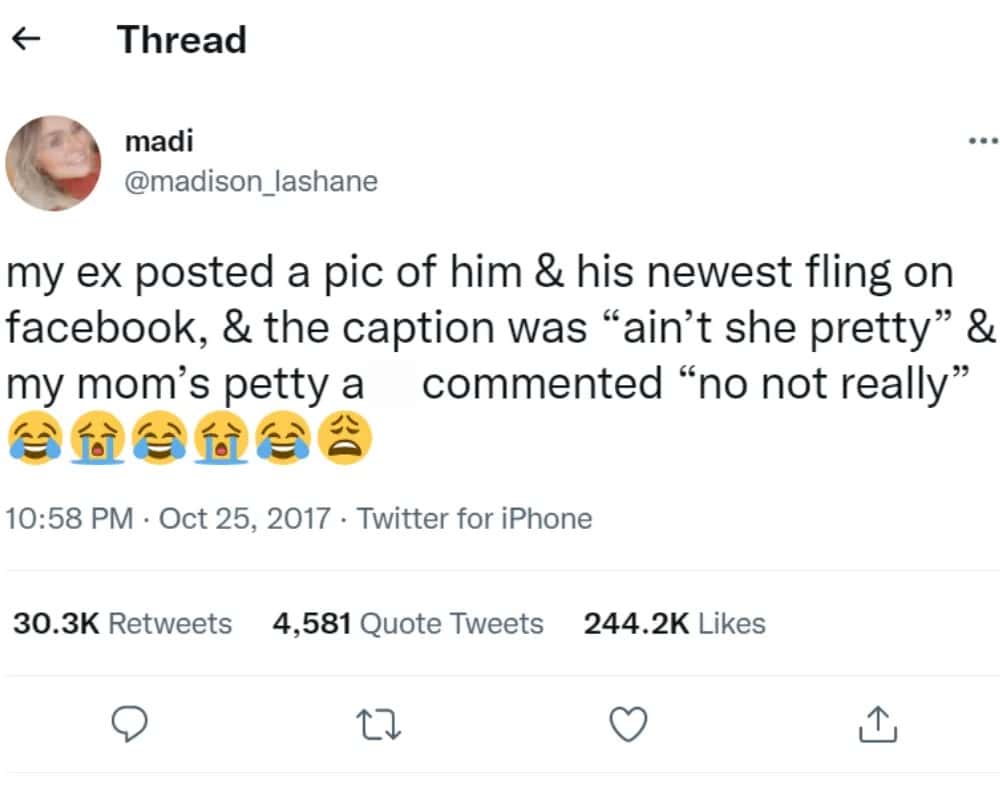Visit the @madison_lashane handle
The image size is (1000, 800).
(250, 181)
